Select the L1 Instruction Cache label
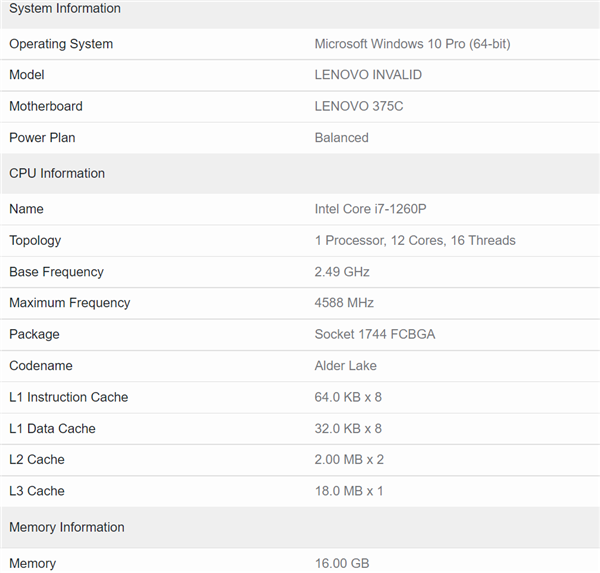600x573 pixels. 69,397
